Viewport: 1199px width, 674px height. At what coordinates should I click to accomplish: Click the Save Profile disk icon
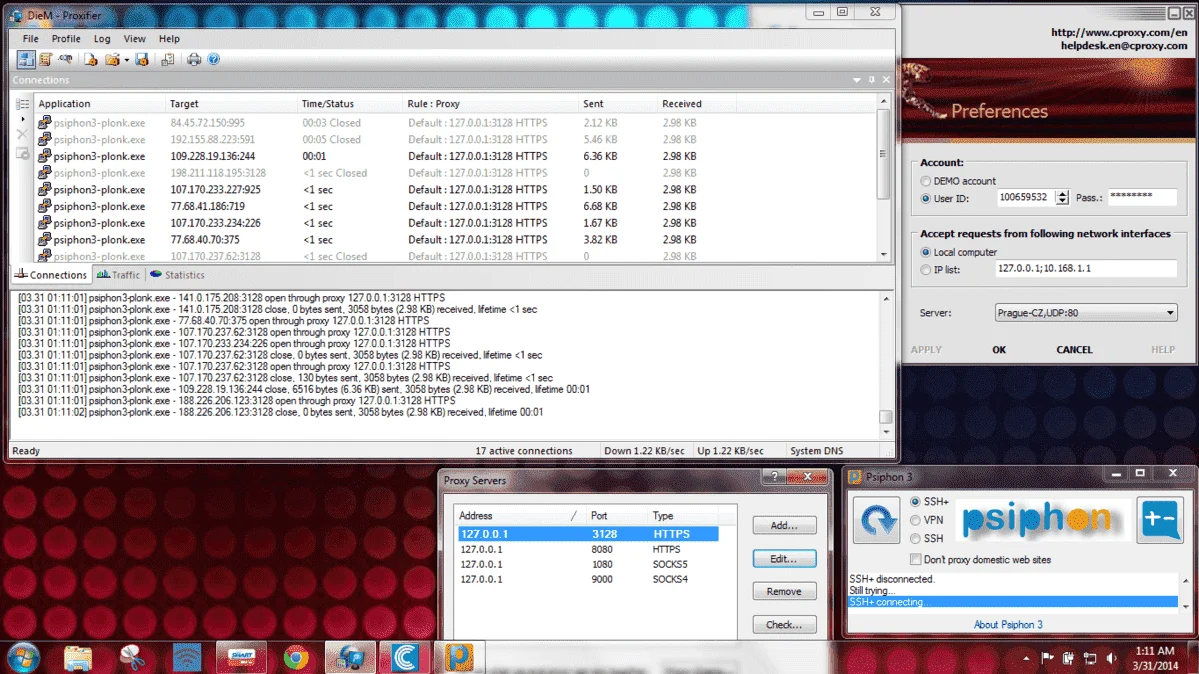pyautogui.click(x=141, y=59)
